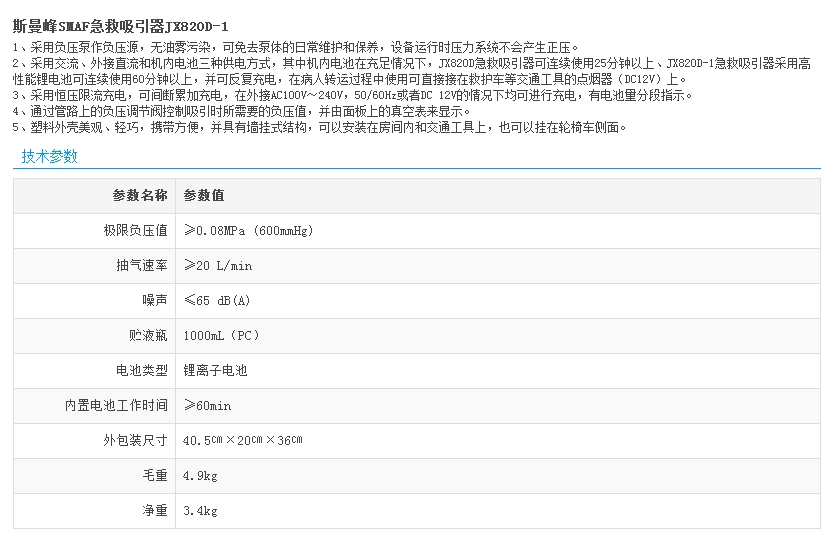This screenshot has height=538, width=835.
Task: Click the 4.9kg gross weight value
Action: coord(200,475)
